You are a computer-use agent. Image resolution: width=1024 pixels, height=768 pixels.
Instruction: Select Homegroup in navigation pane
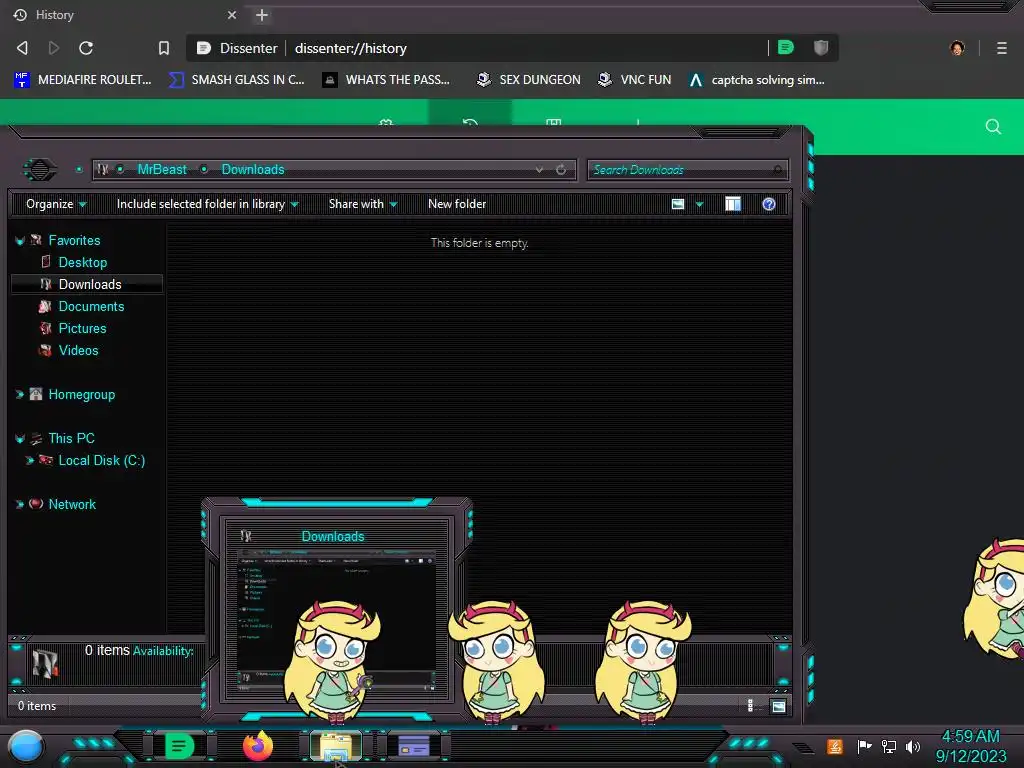click(82, 394)
